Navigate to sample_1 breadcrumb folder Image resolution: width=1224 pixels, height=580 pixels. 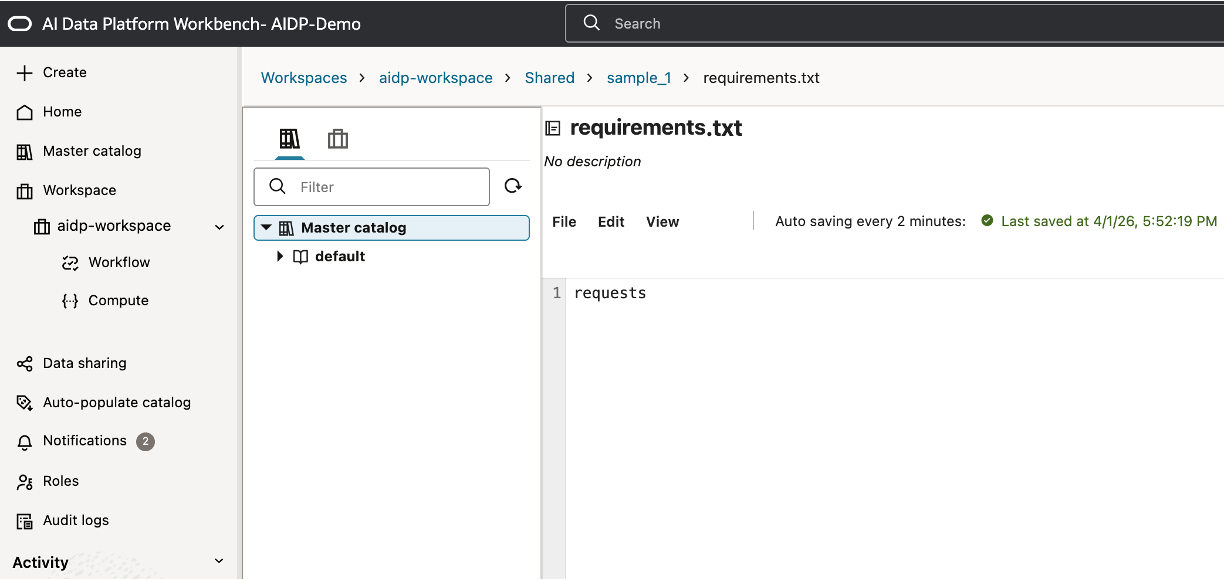(638, 78)
